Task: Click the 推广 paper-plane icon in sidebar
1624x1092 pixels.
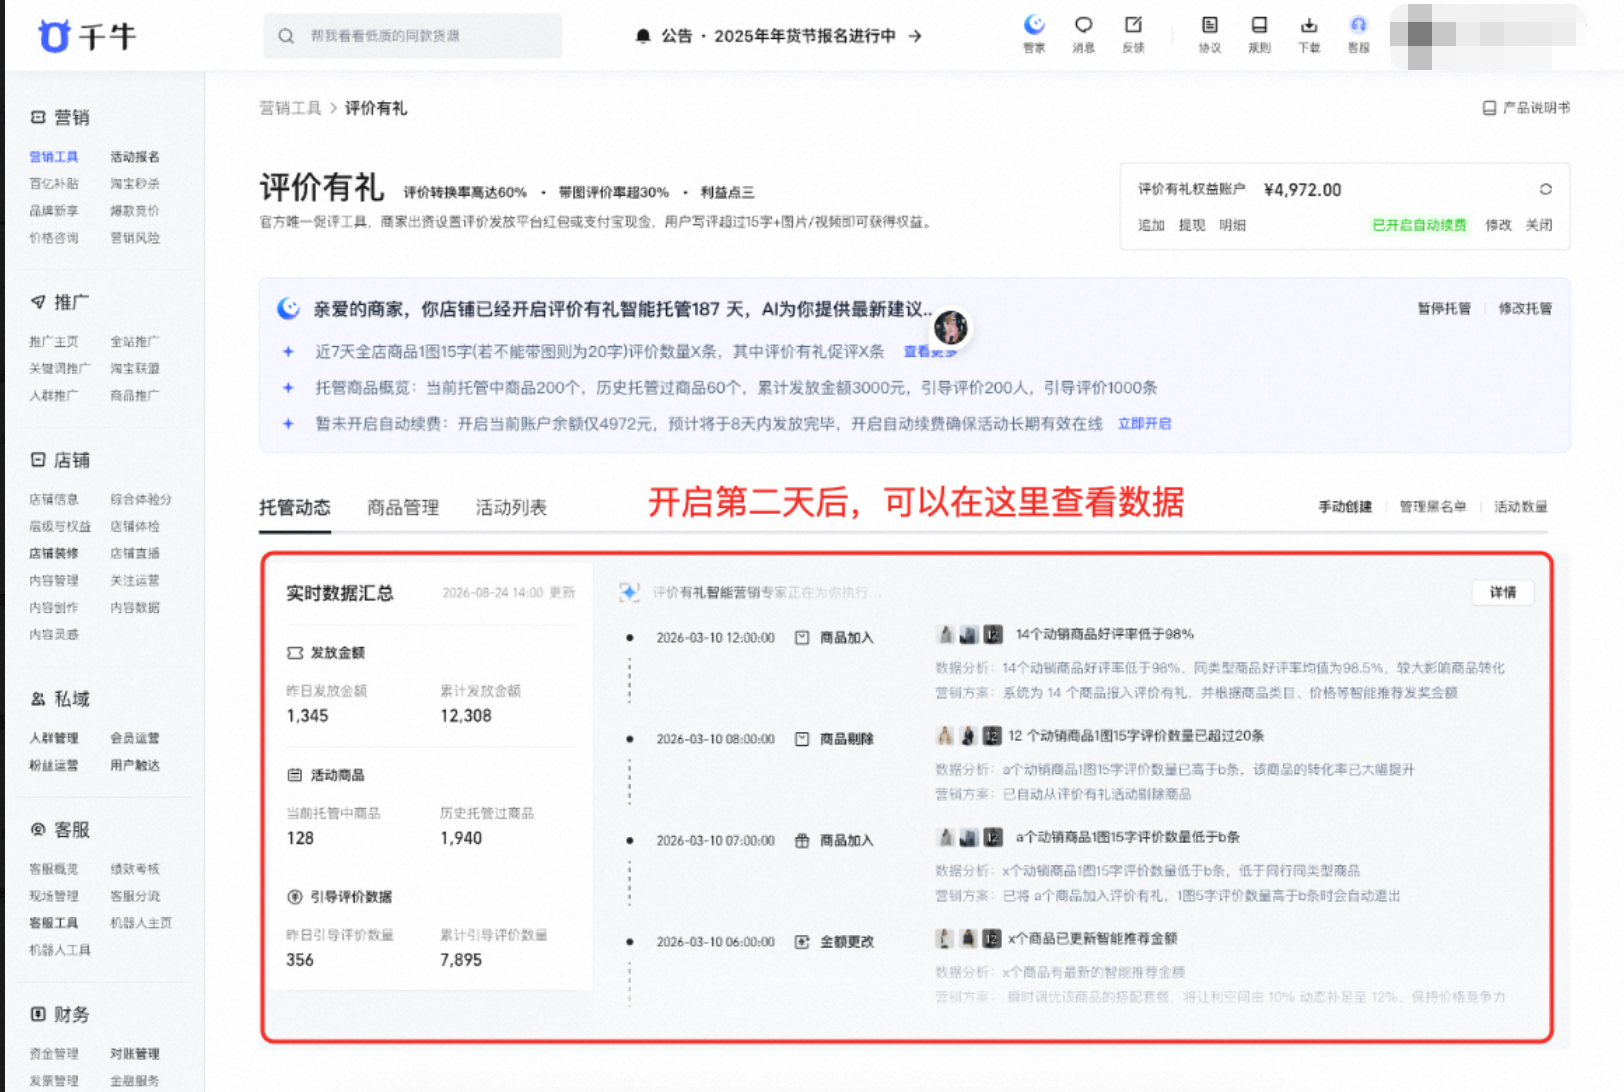Action: tap(38, 301)
